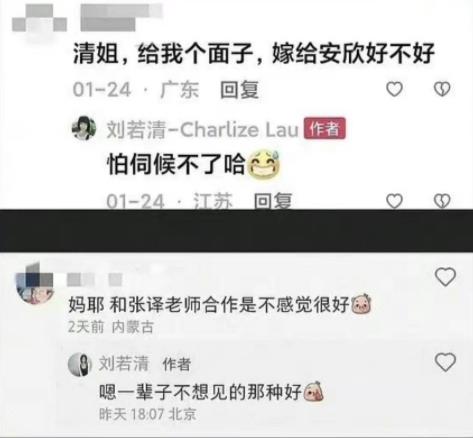473x438 pixels.
Task: Open avatar of the 内蒙古 commenter
Action: [35, 283]
